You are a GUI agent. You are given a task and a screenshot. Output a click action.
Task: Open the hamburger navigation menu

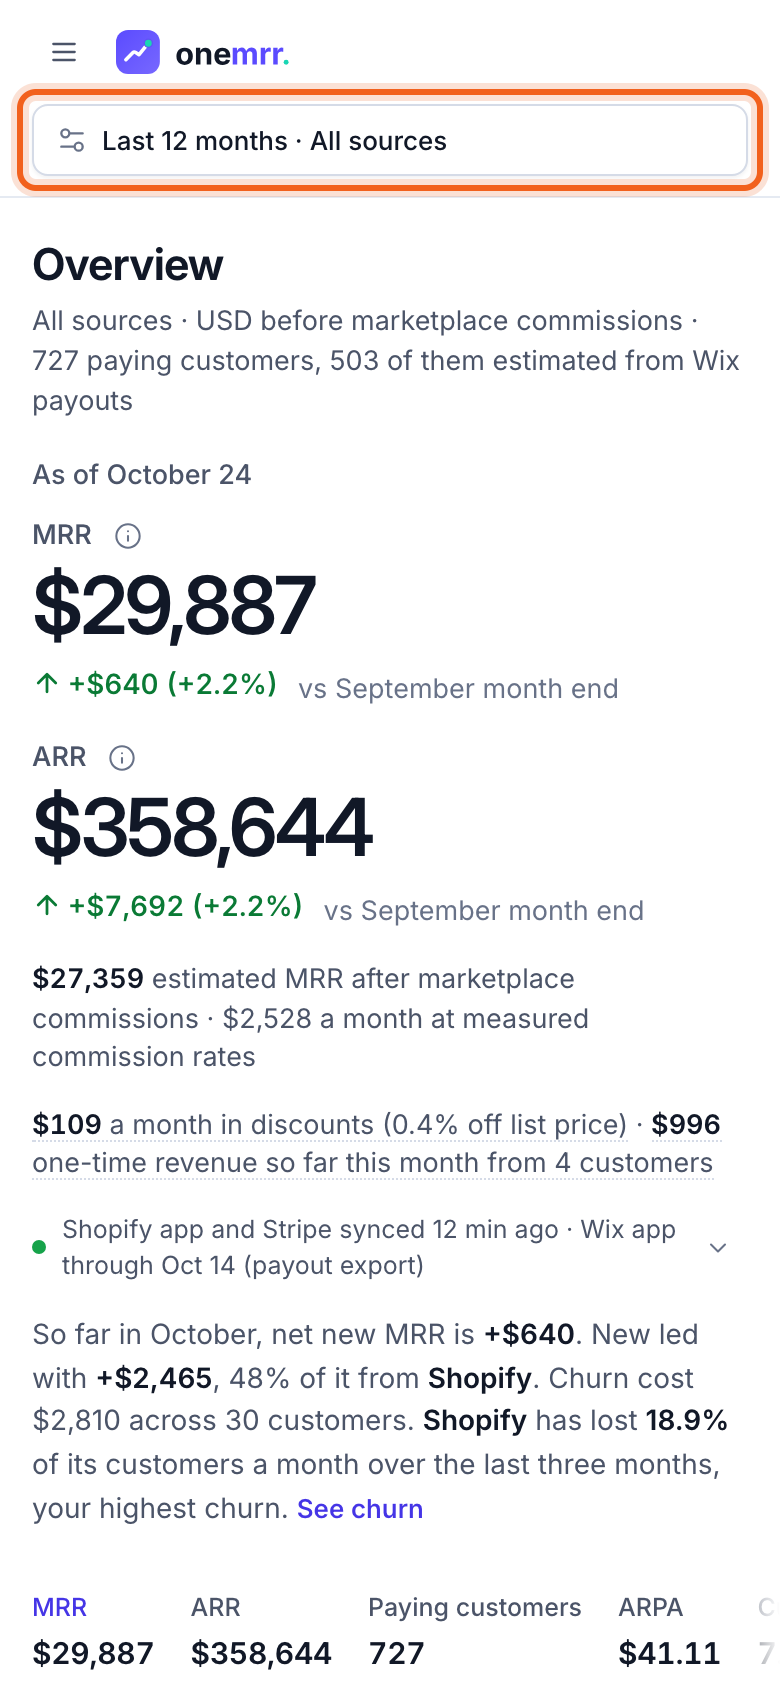[64, 53]
